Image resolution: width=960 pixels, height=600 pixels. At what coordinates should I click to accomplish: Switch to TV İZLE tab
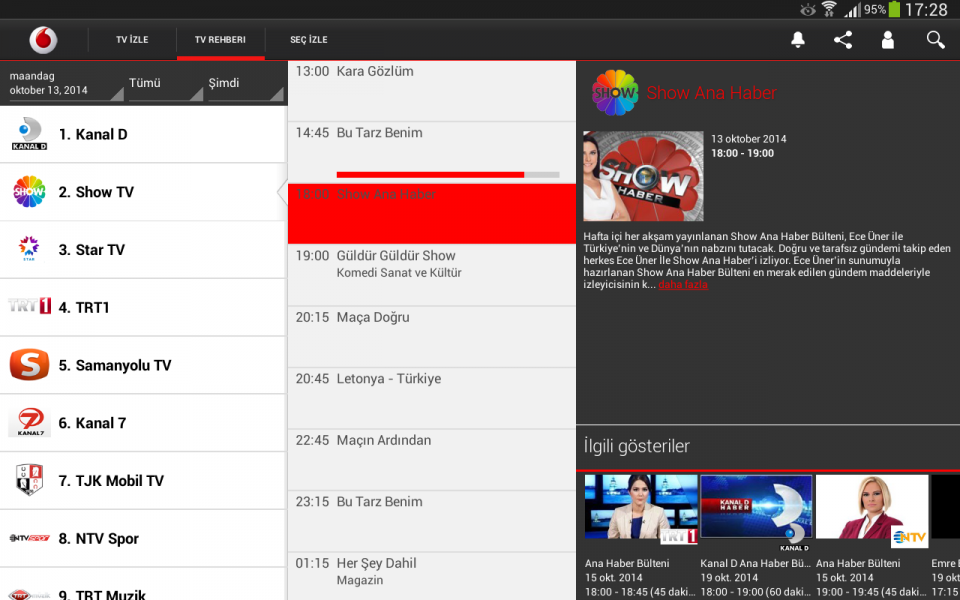pos(132,40)
